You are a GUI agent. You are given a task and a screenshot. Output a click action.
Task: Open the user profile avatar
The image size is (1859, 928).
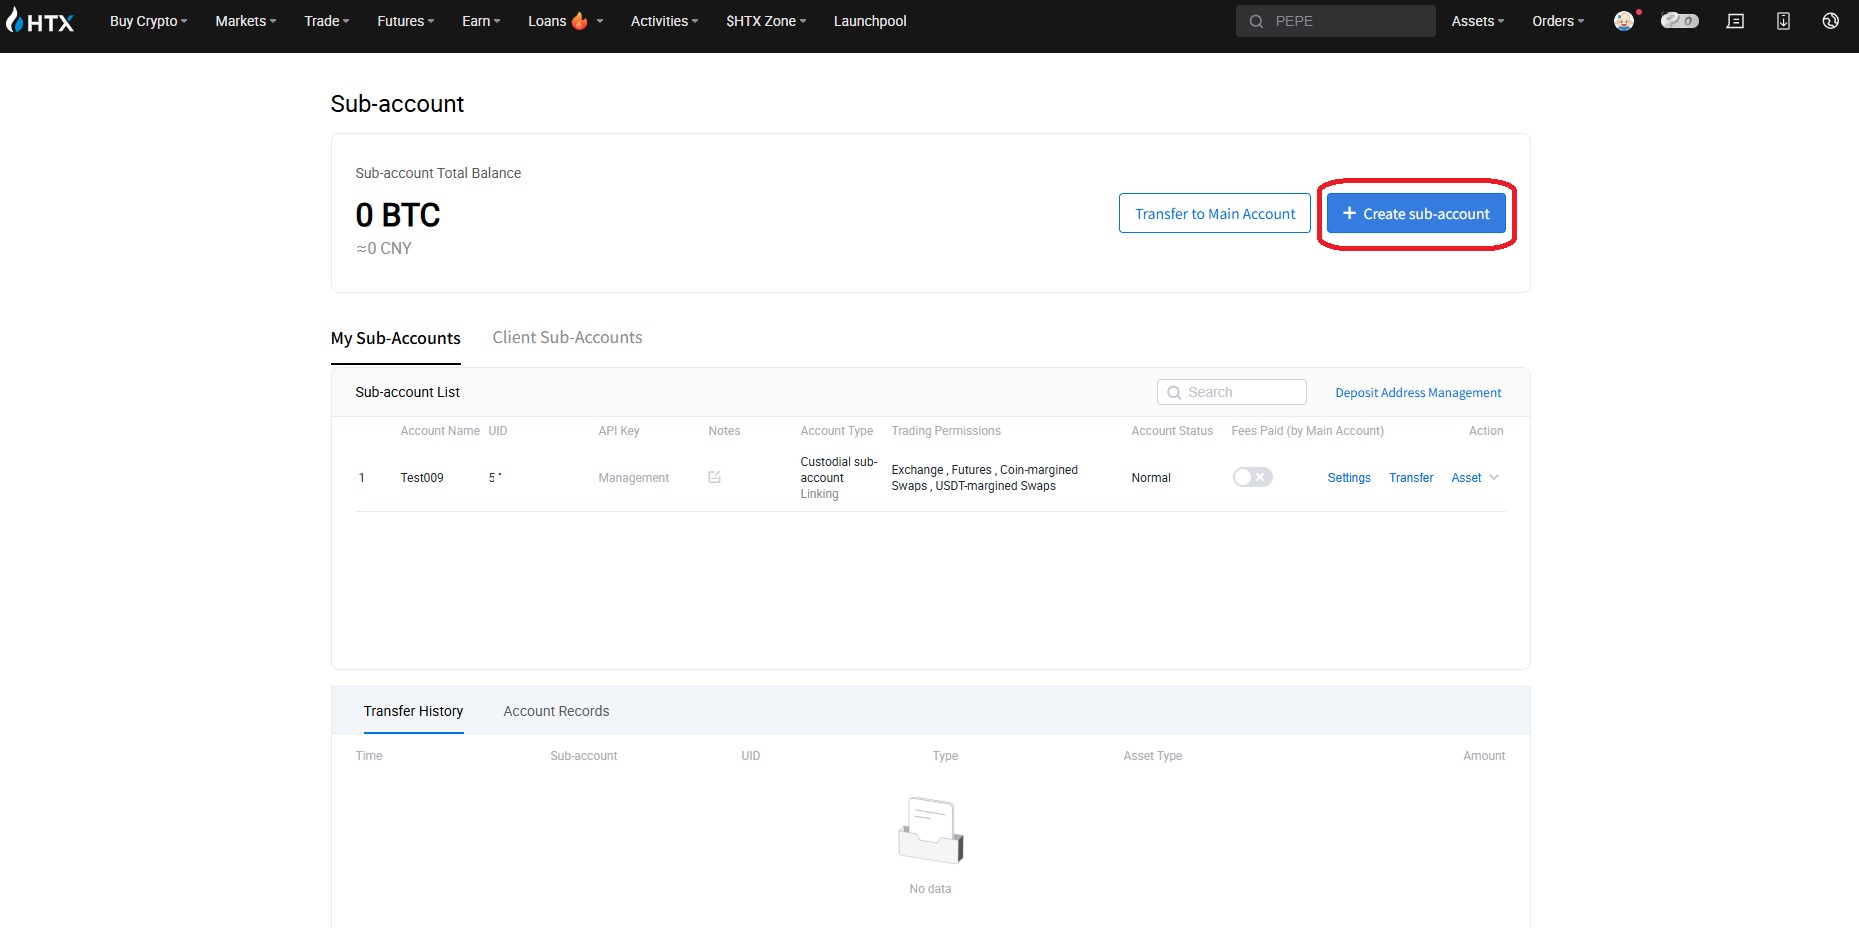(1624, 21)
